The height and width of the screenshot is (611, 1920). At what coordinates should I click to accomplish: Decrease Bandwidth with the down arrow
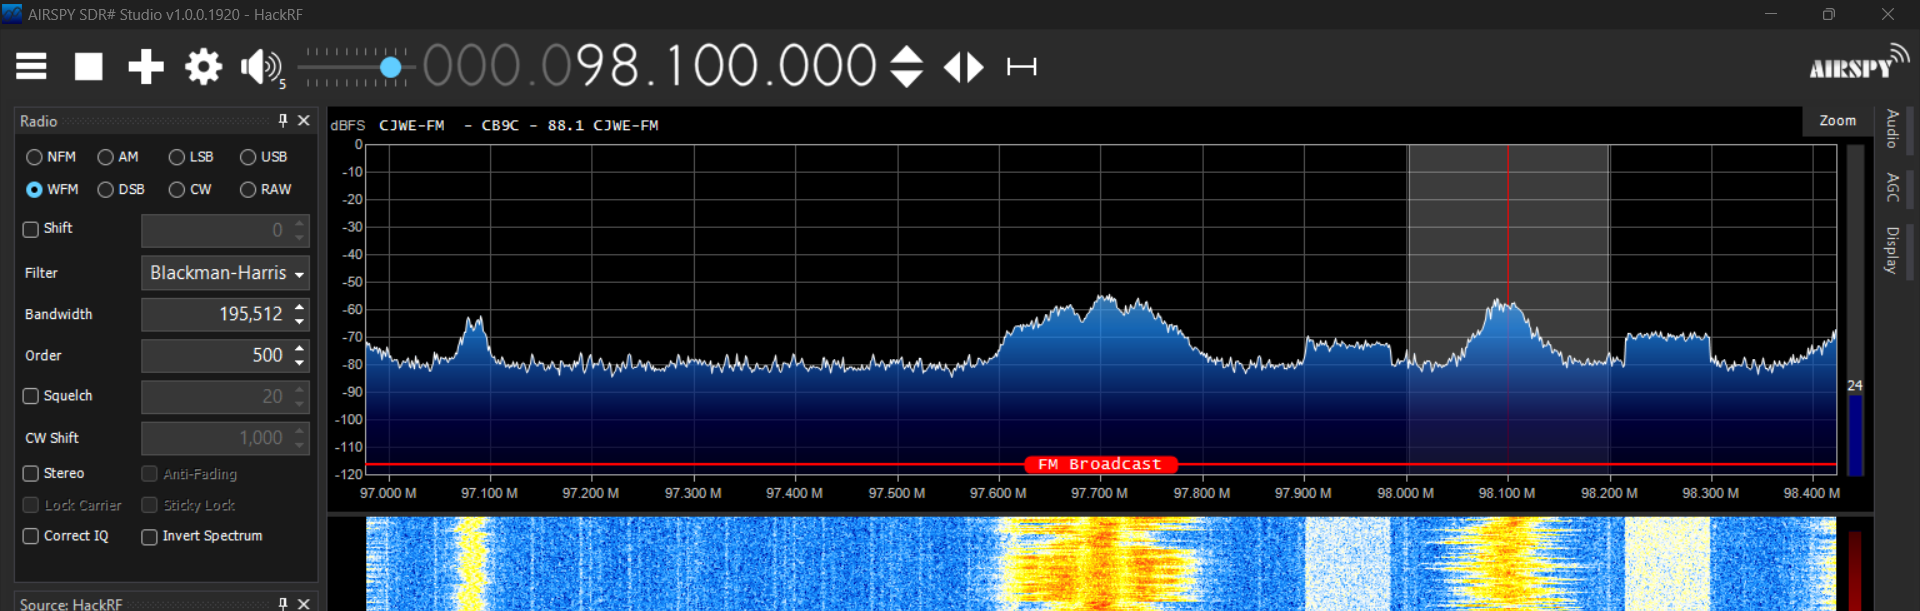[x=299, y=321]
